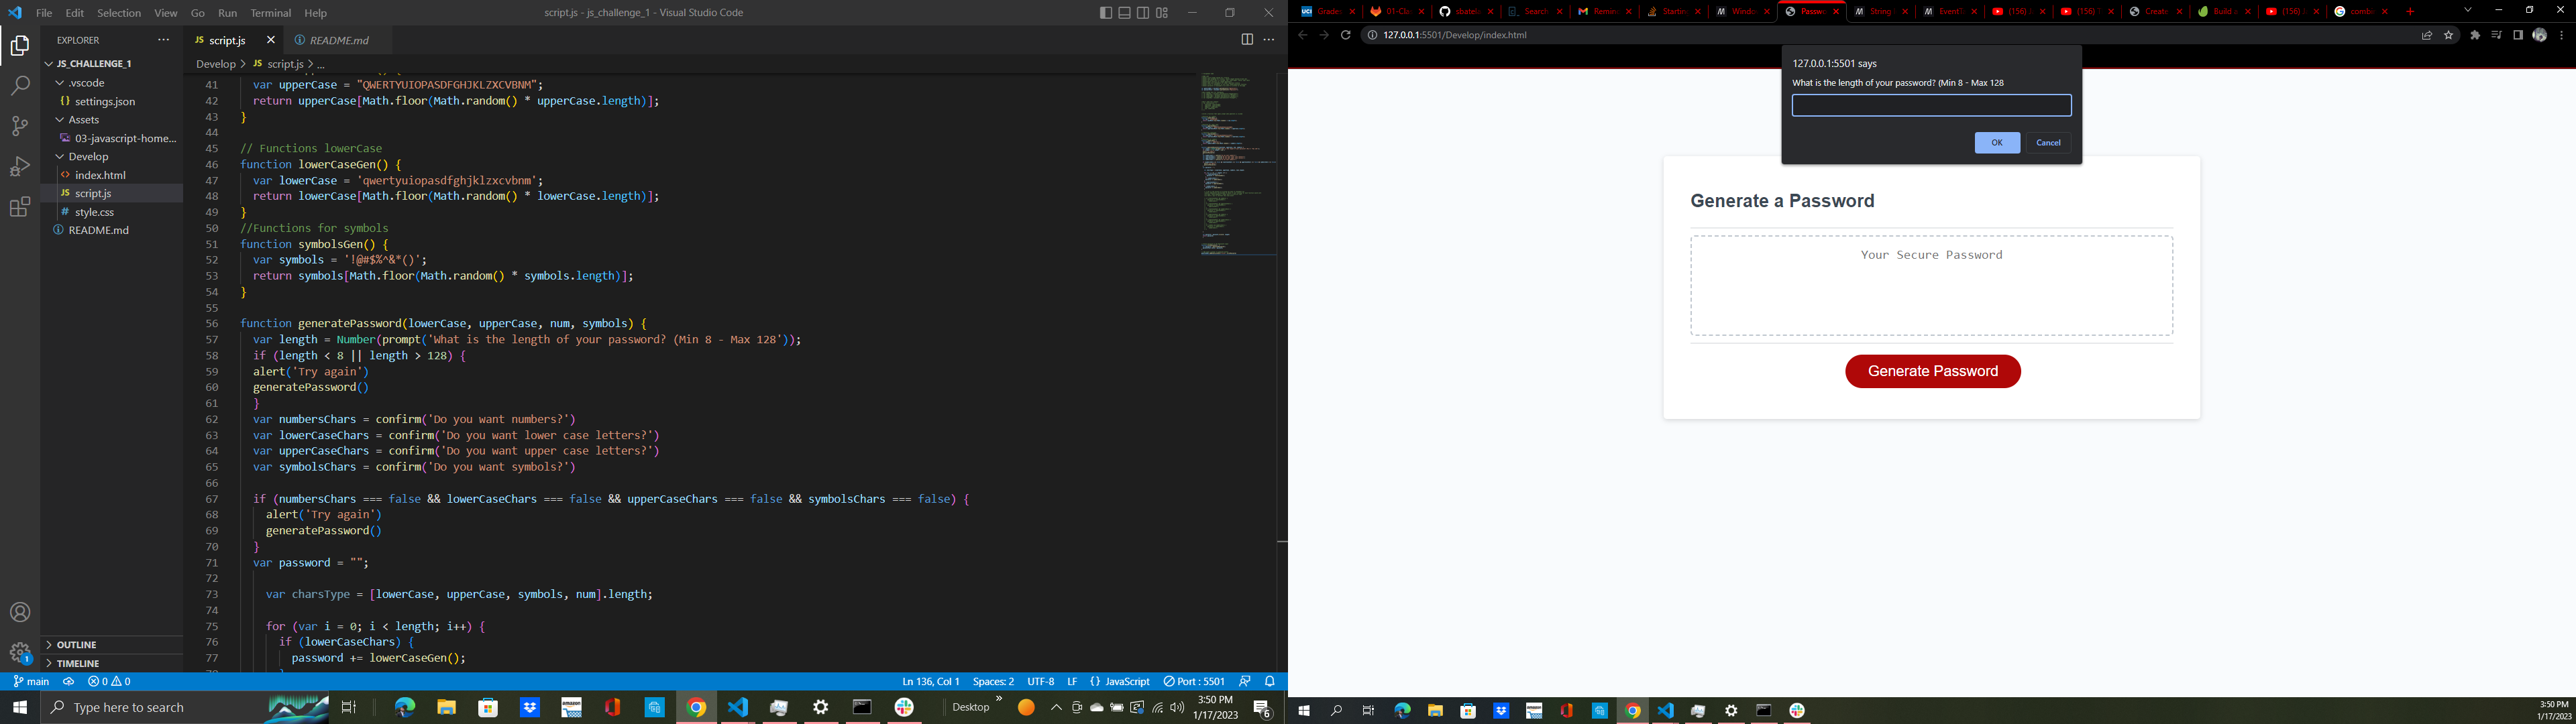Open the Run and Debug view icon
The width and height of the screenshot is (2576, 724).
click(x=20, y=166)
